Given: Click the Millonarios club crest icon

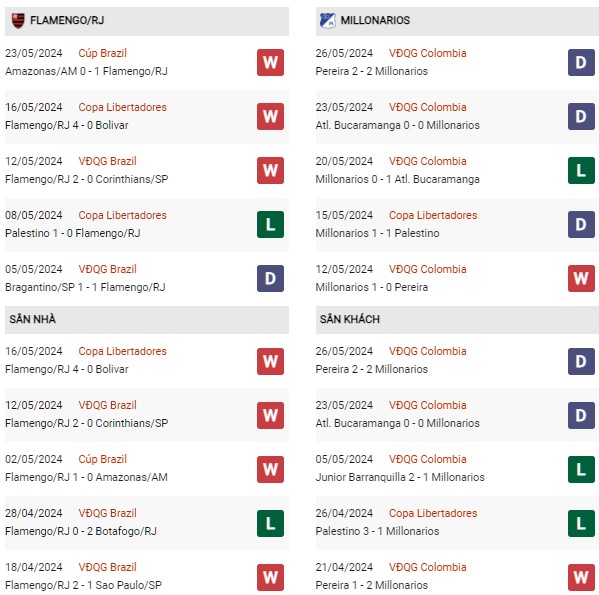Looking at the screenshot, I should tap(328, 21).
